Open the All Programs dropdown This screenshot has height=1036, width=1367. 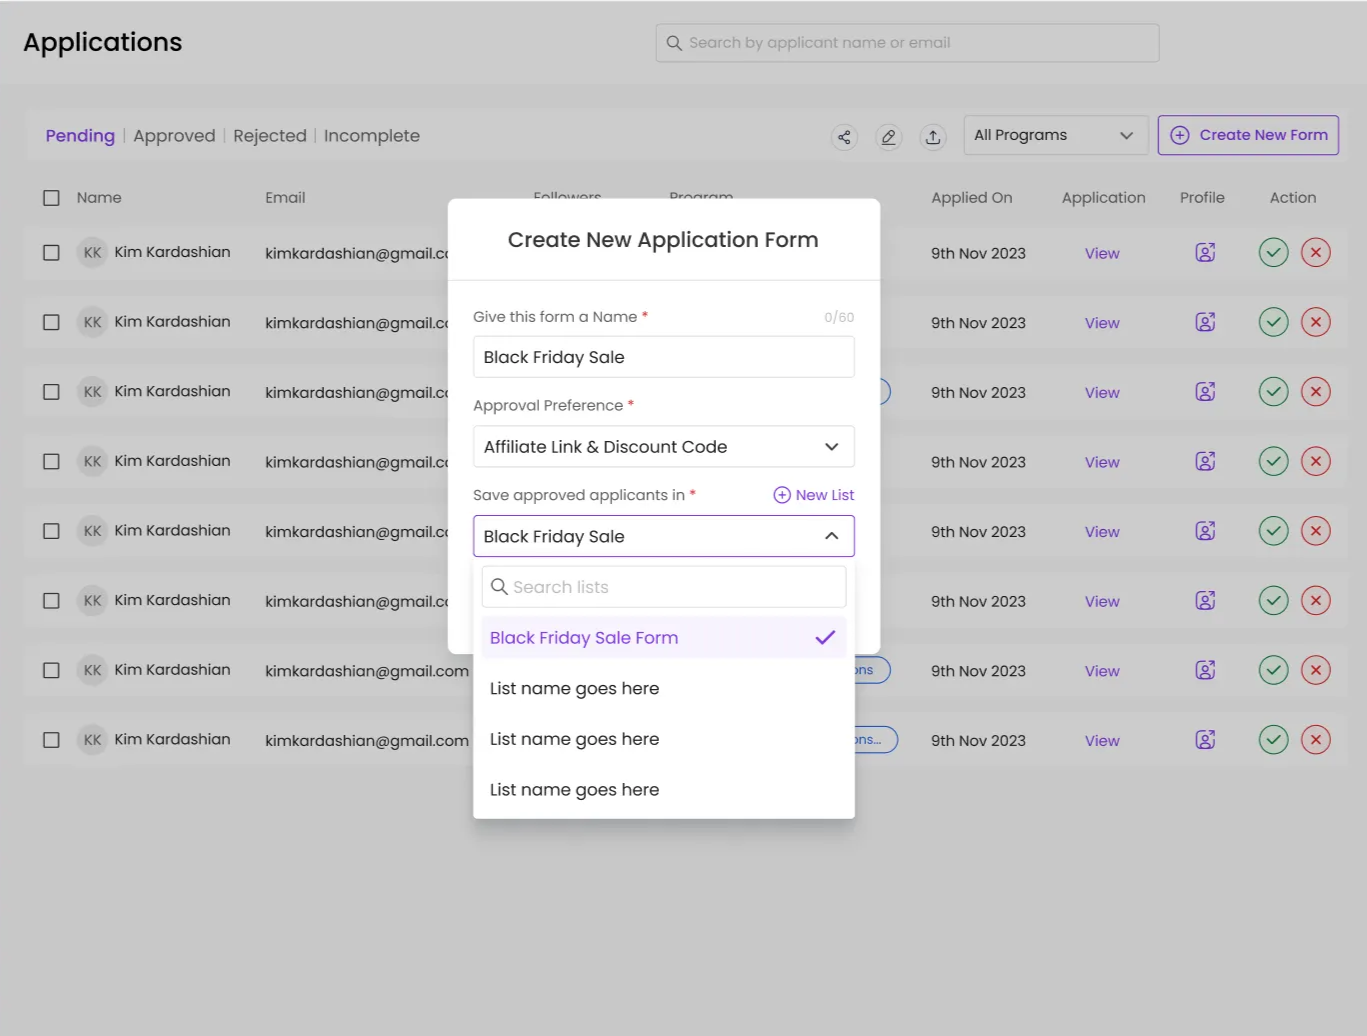(x=1054, y=135)
